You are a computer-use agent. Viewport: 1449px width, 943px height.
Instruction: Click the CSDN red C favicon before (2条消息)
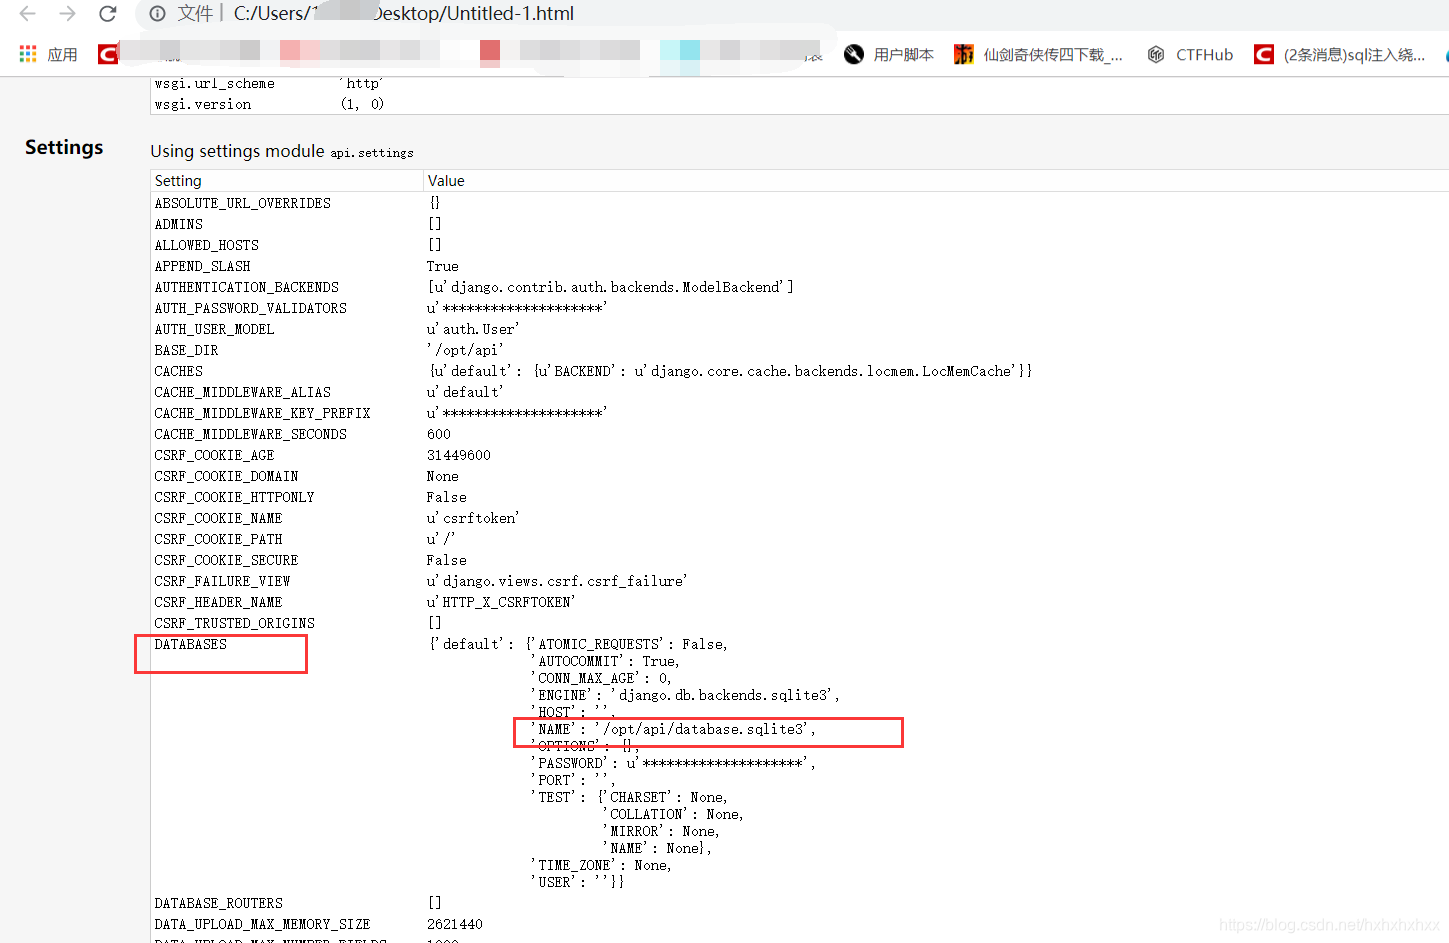pos(1264,54)
